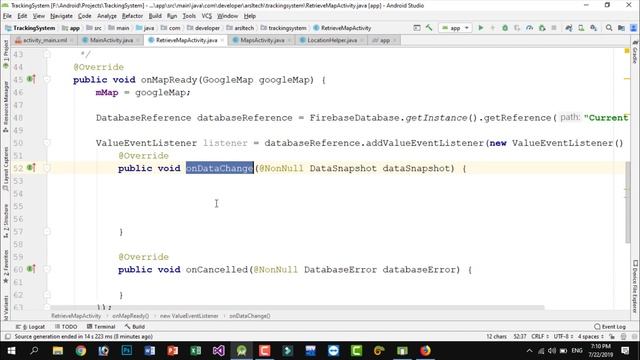Open Chrome from the Windows taskbar
The image size is (640, 360).
[80, 351]
